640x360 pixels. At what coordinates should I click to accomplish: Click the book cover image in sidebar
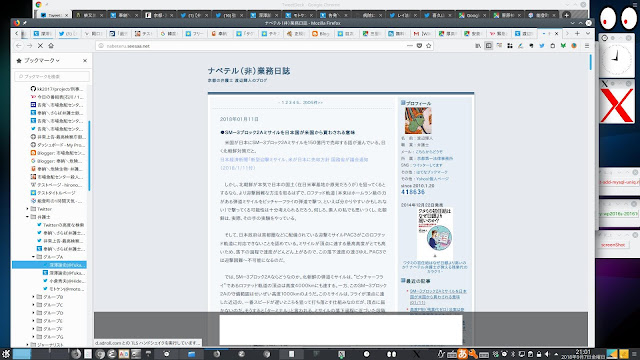(x=435, y=233)
